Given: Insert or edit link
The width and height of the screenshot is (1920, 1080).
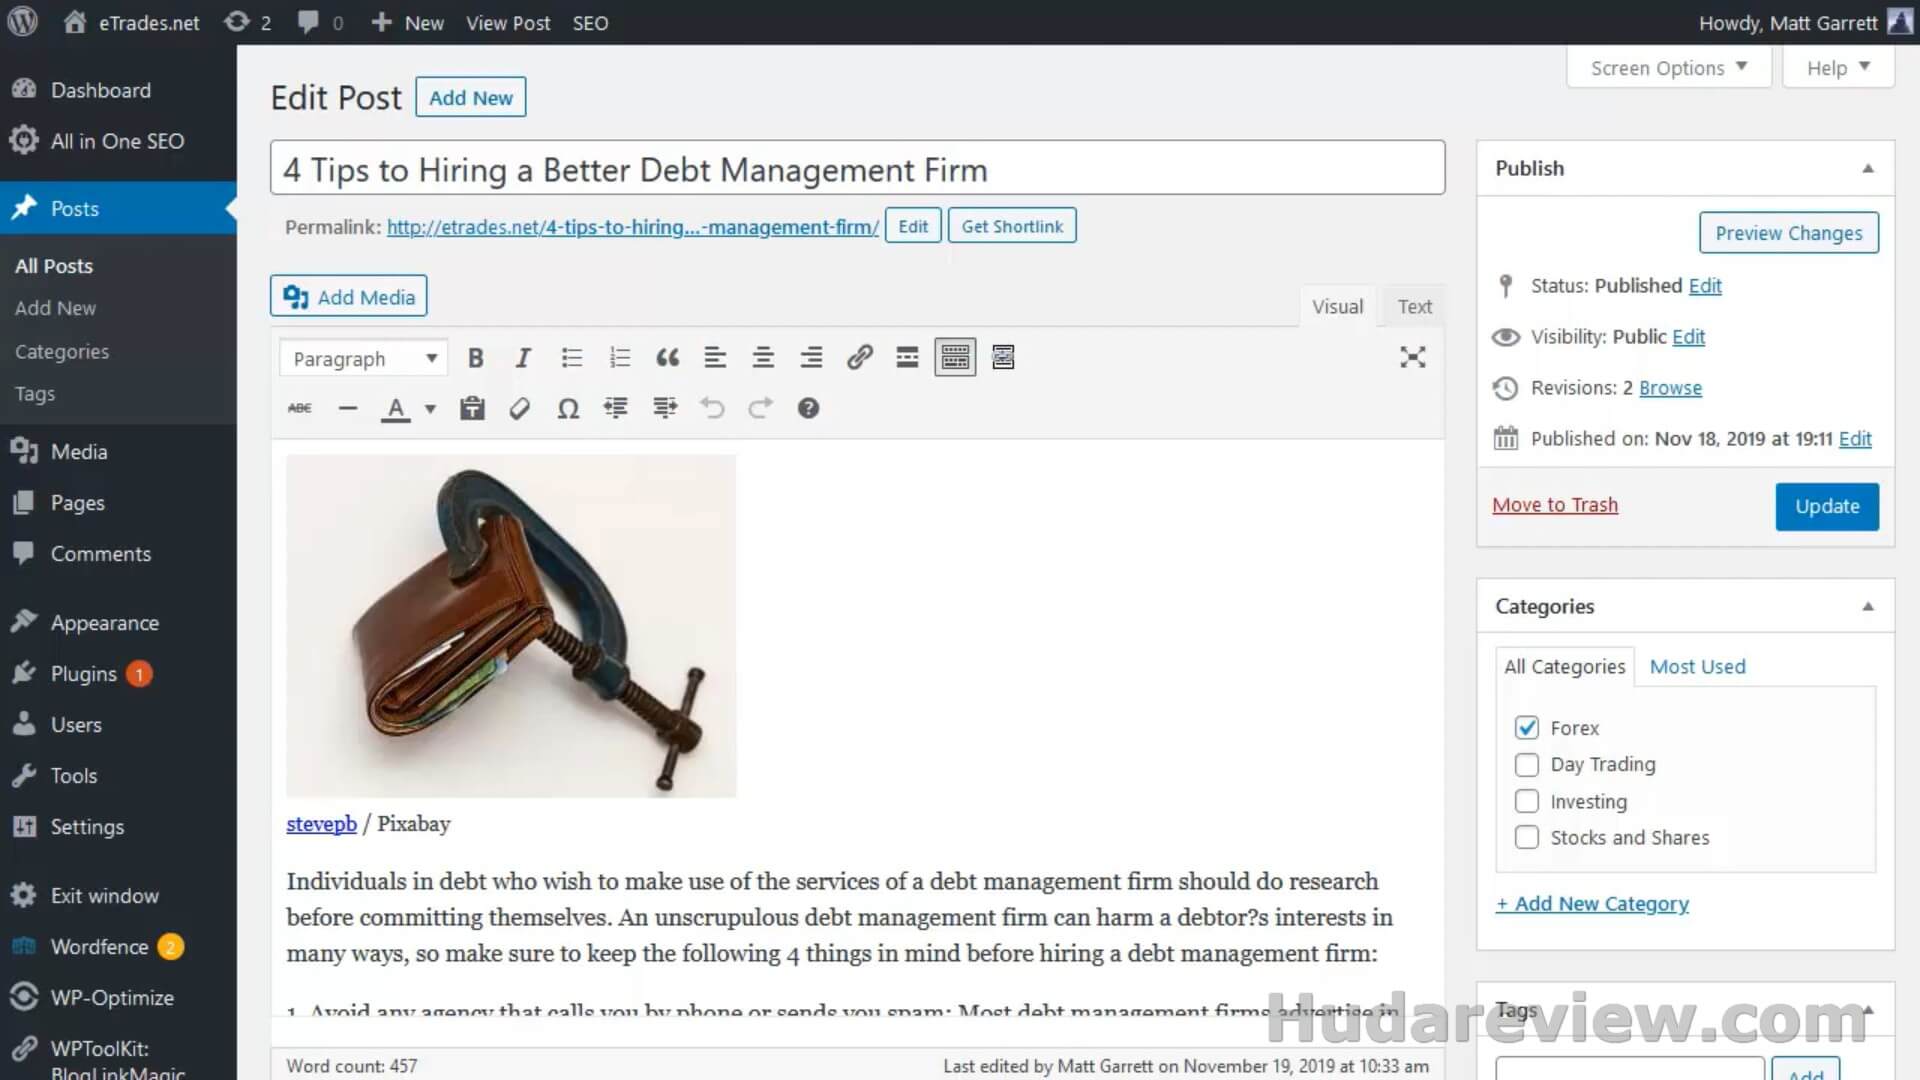Looking at the screenshot, I should point(859,358).
